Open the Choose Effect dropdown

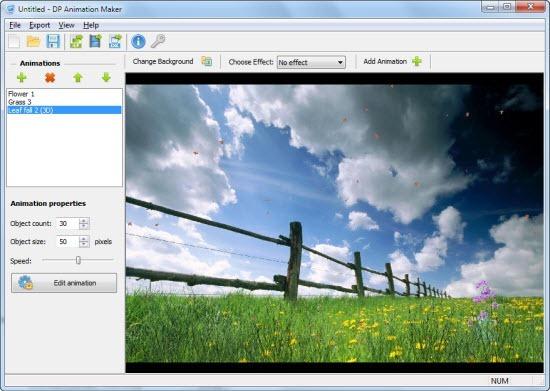click(x=311, y=62)
